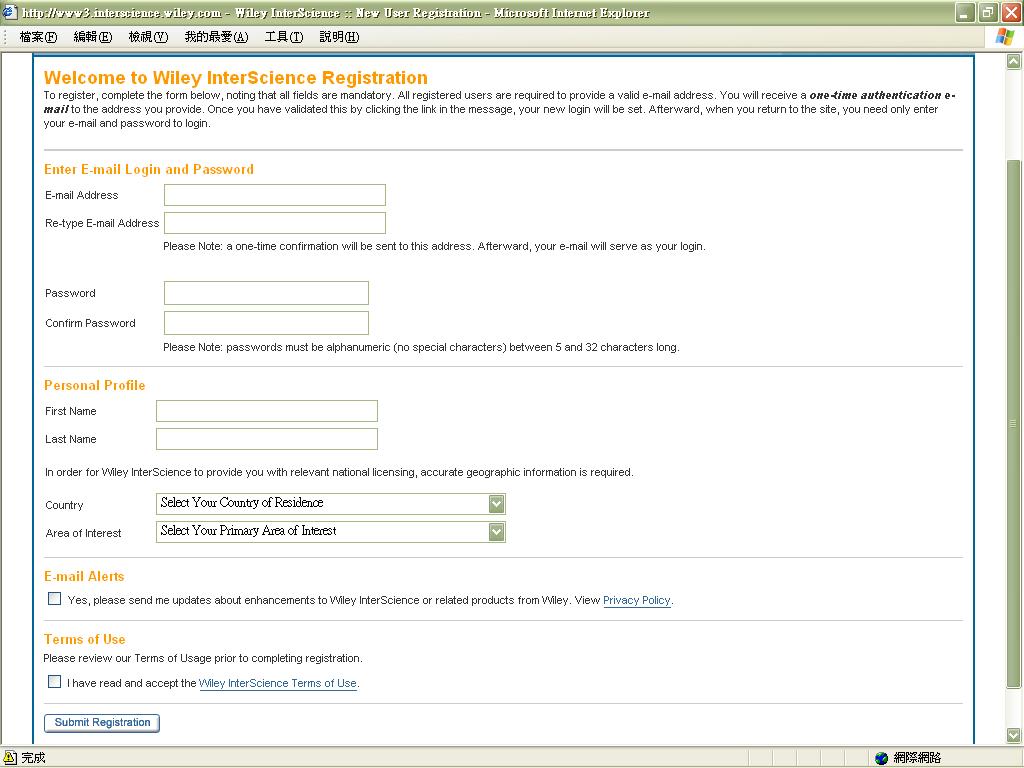Viewport: 1024px width, 768px height.
Task: Click the E-mail Alerts heading
Action: [84, 577]
